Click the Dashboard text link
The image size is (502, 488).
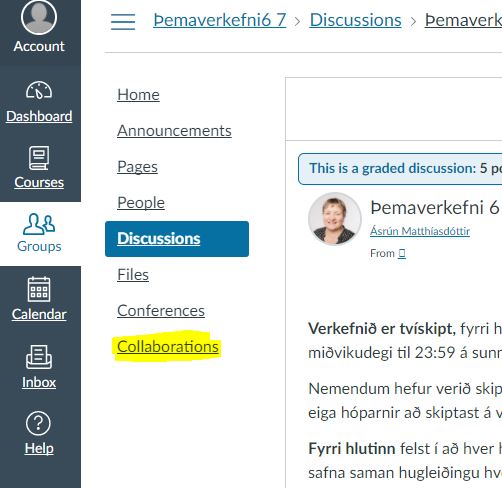(x=39, y=116)
